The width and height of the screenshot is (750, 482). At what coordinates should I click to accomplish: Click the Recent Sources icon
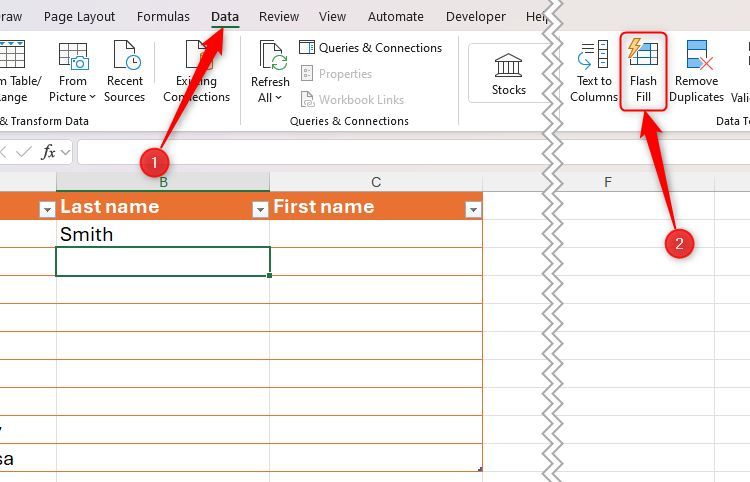125,55
